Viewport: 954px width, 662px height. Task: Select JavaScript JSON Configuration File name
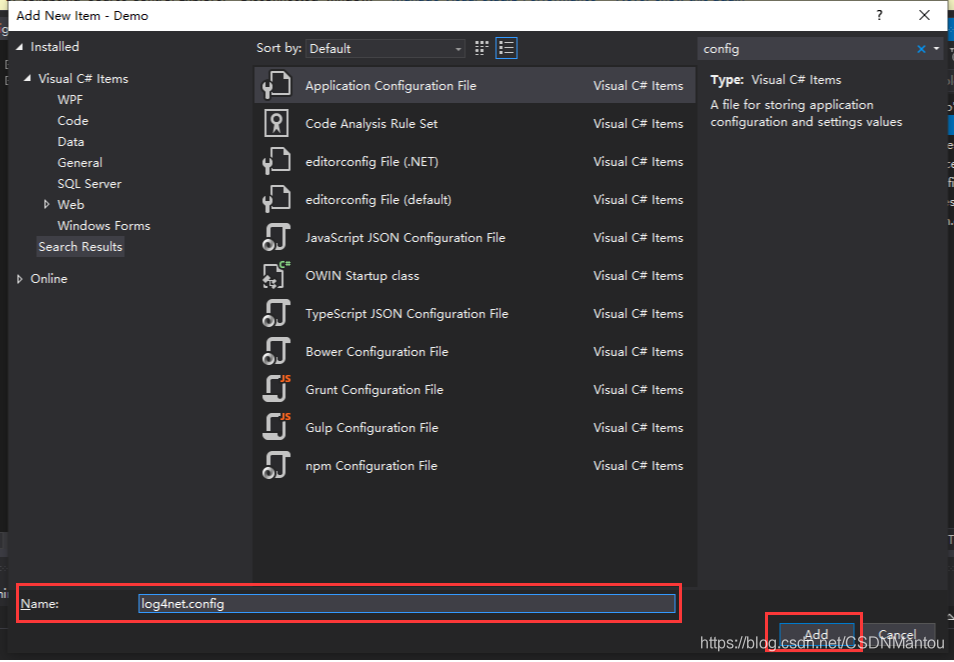(405, 238)
